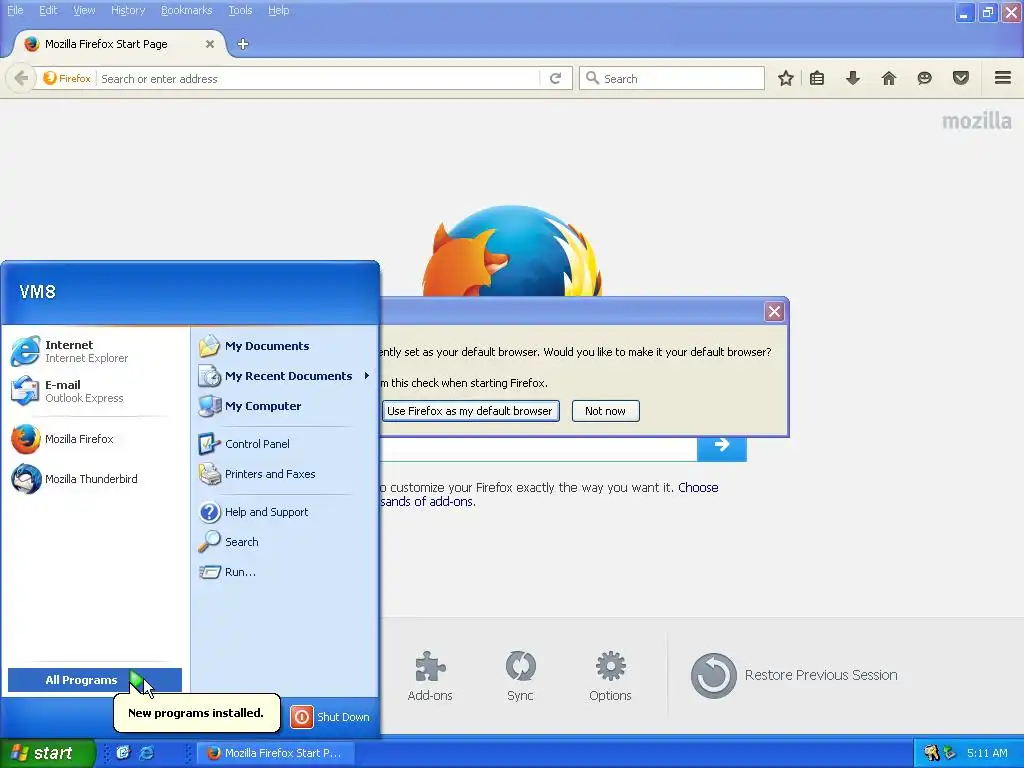The image size is (1024, 768).
Task: Open the Tools menu
Action: pyautogui.click(x=240, y=10)
